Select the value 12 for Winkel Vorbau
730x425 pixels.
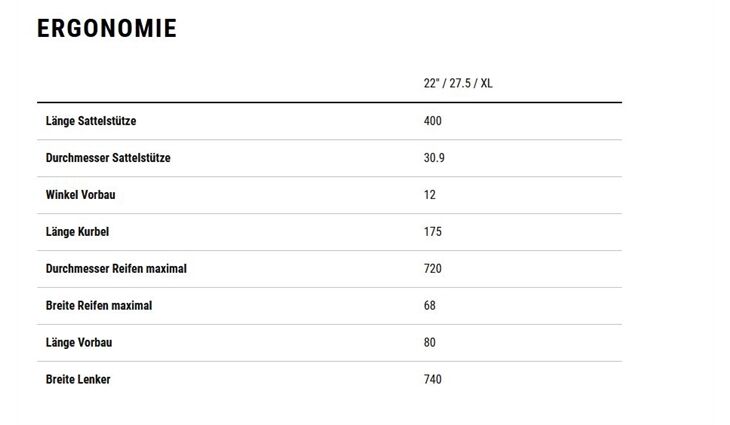[x=430, y=195]
